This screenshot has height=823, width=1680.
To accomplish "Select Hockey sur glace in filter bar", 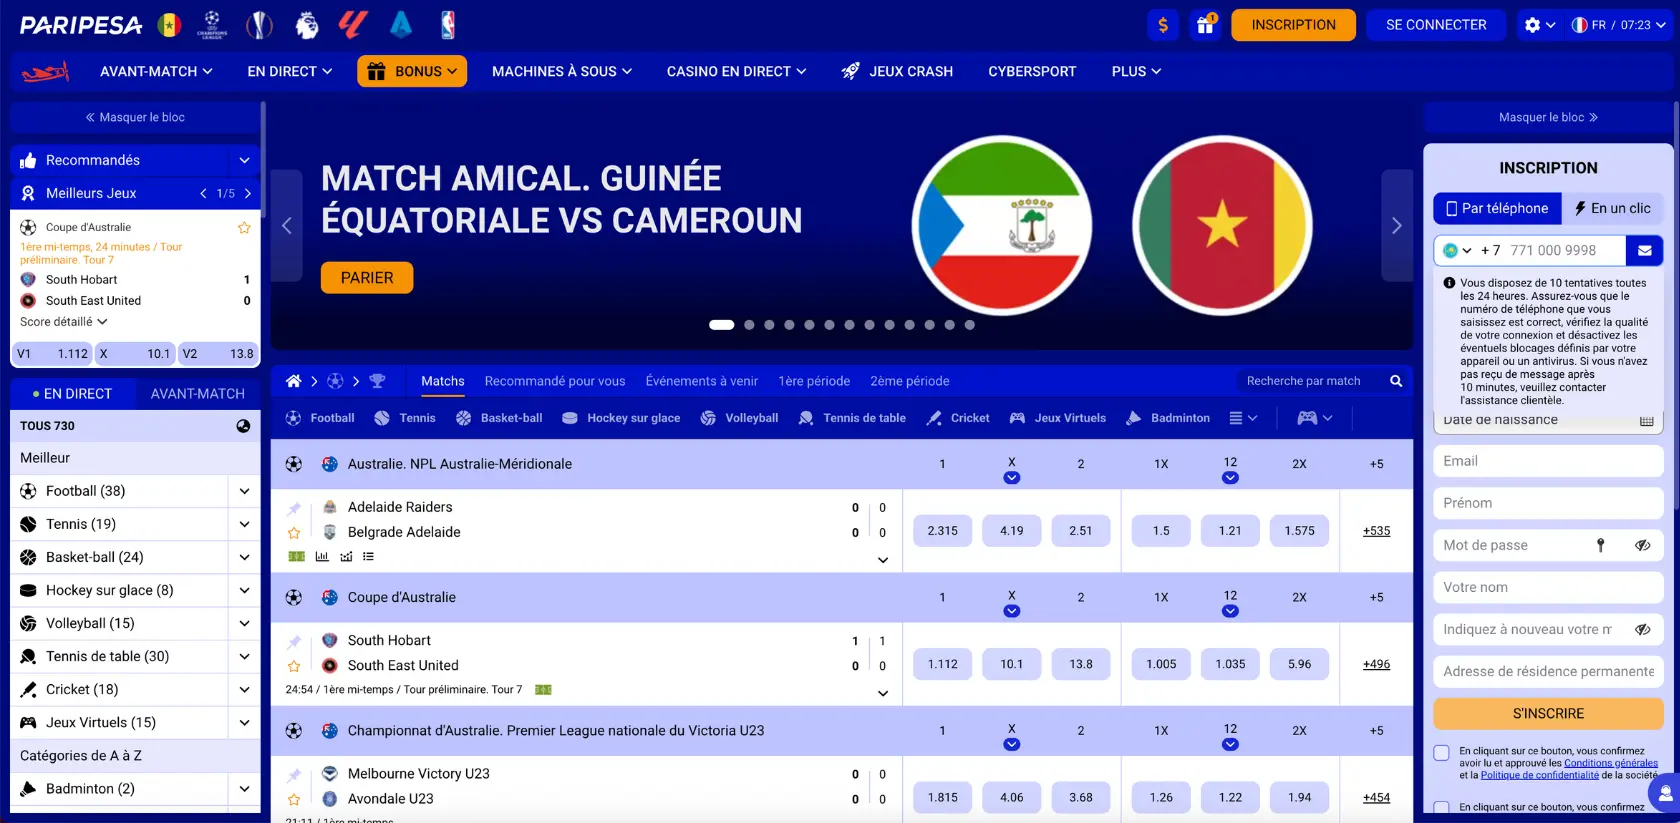I will pos(621,418).
